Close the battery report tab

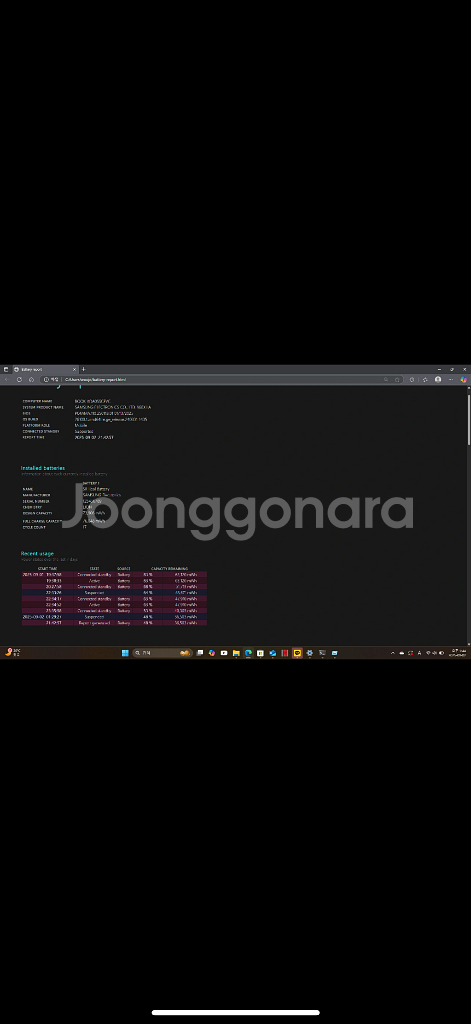(x=74, y=370)
